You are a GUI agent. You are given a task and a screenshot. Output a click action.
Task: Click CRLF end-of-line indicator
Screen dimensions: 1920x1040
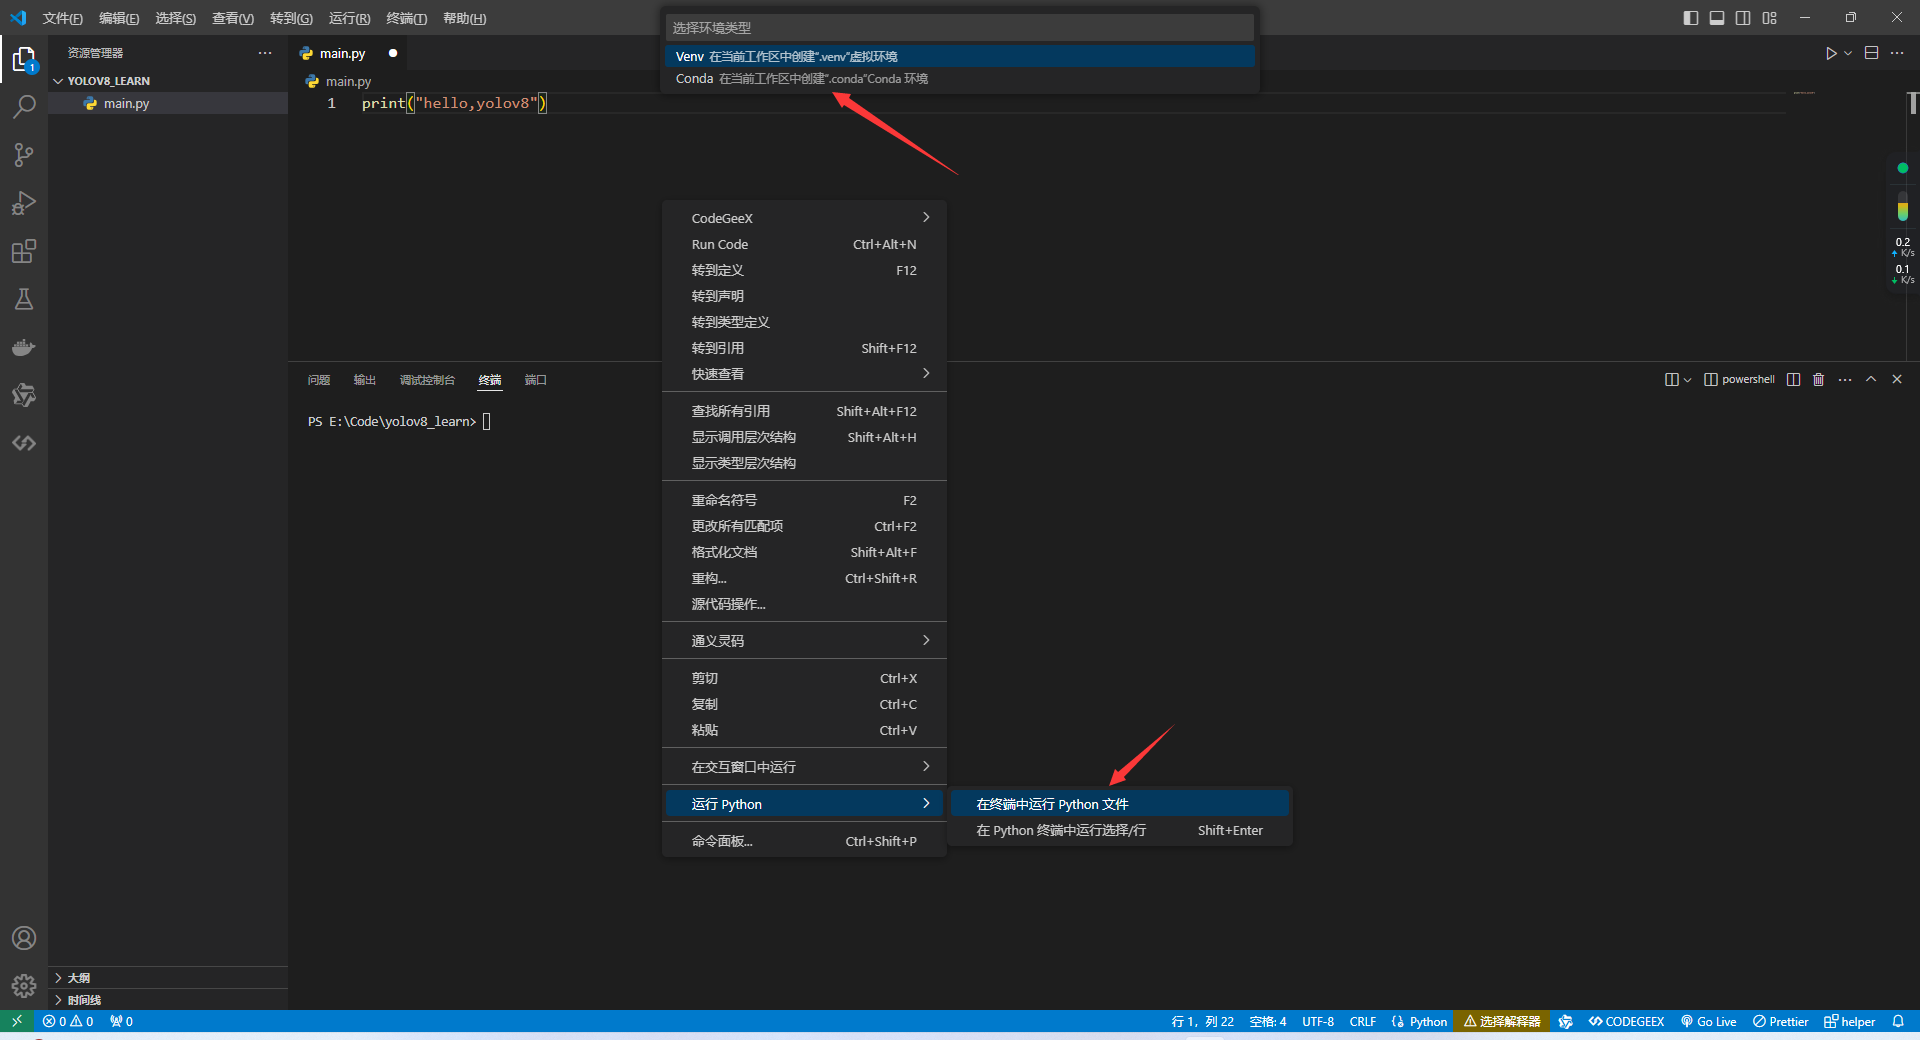click(1362, 1021)
